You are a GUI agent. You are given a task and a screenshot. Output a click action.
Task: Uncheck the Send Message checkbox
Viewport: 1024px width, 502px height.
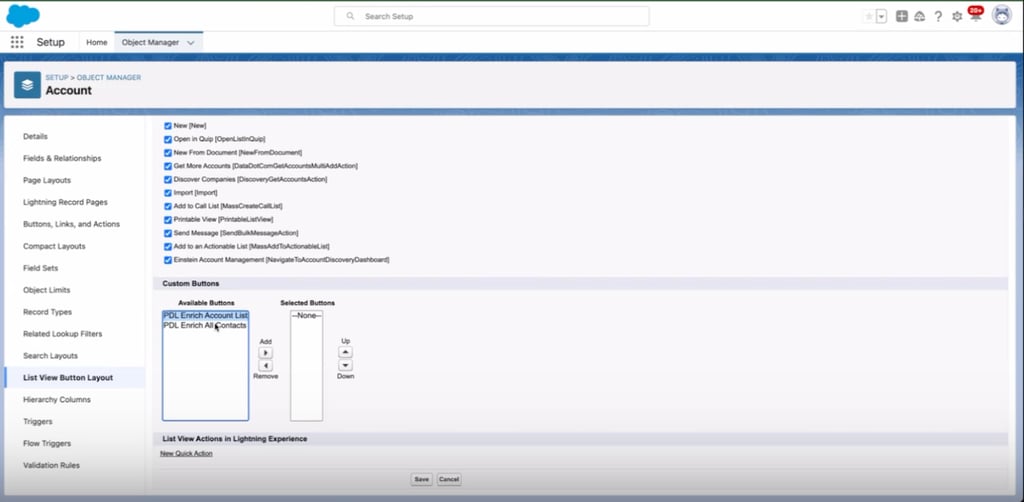coord(168,232)
